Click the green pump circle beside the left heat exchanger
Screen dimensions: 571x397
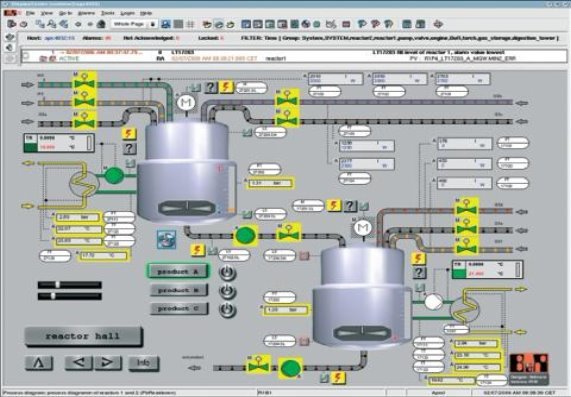[114, 175]
